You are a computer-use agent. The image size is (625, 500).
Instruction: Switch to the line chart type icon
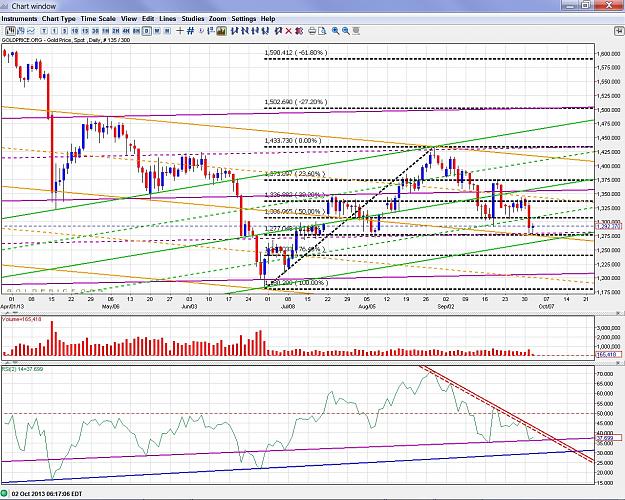pos(31,31)
